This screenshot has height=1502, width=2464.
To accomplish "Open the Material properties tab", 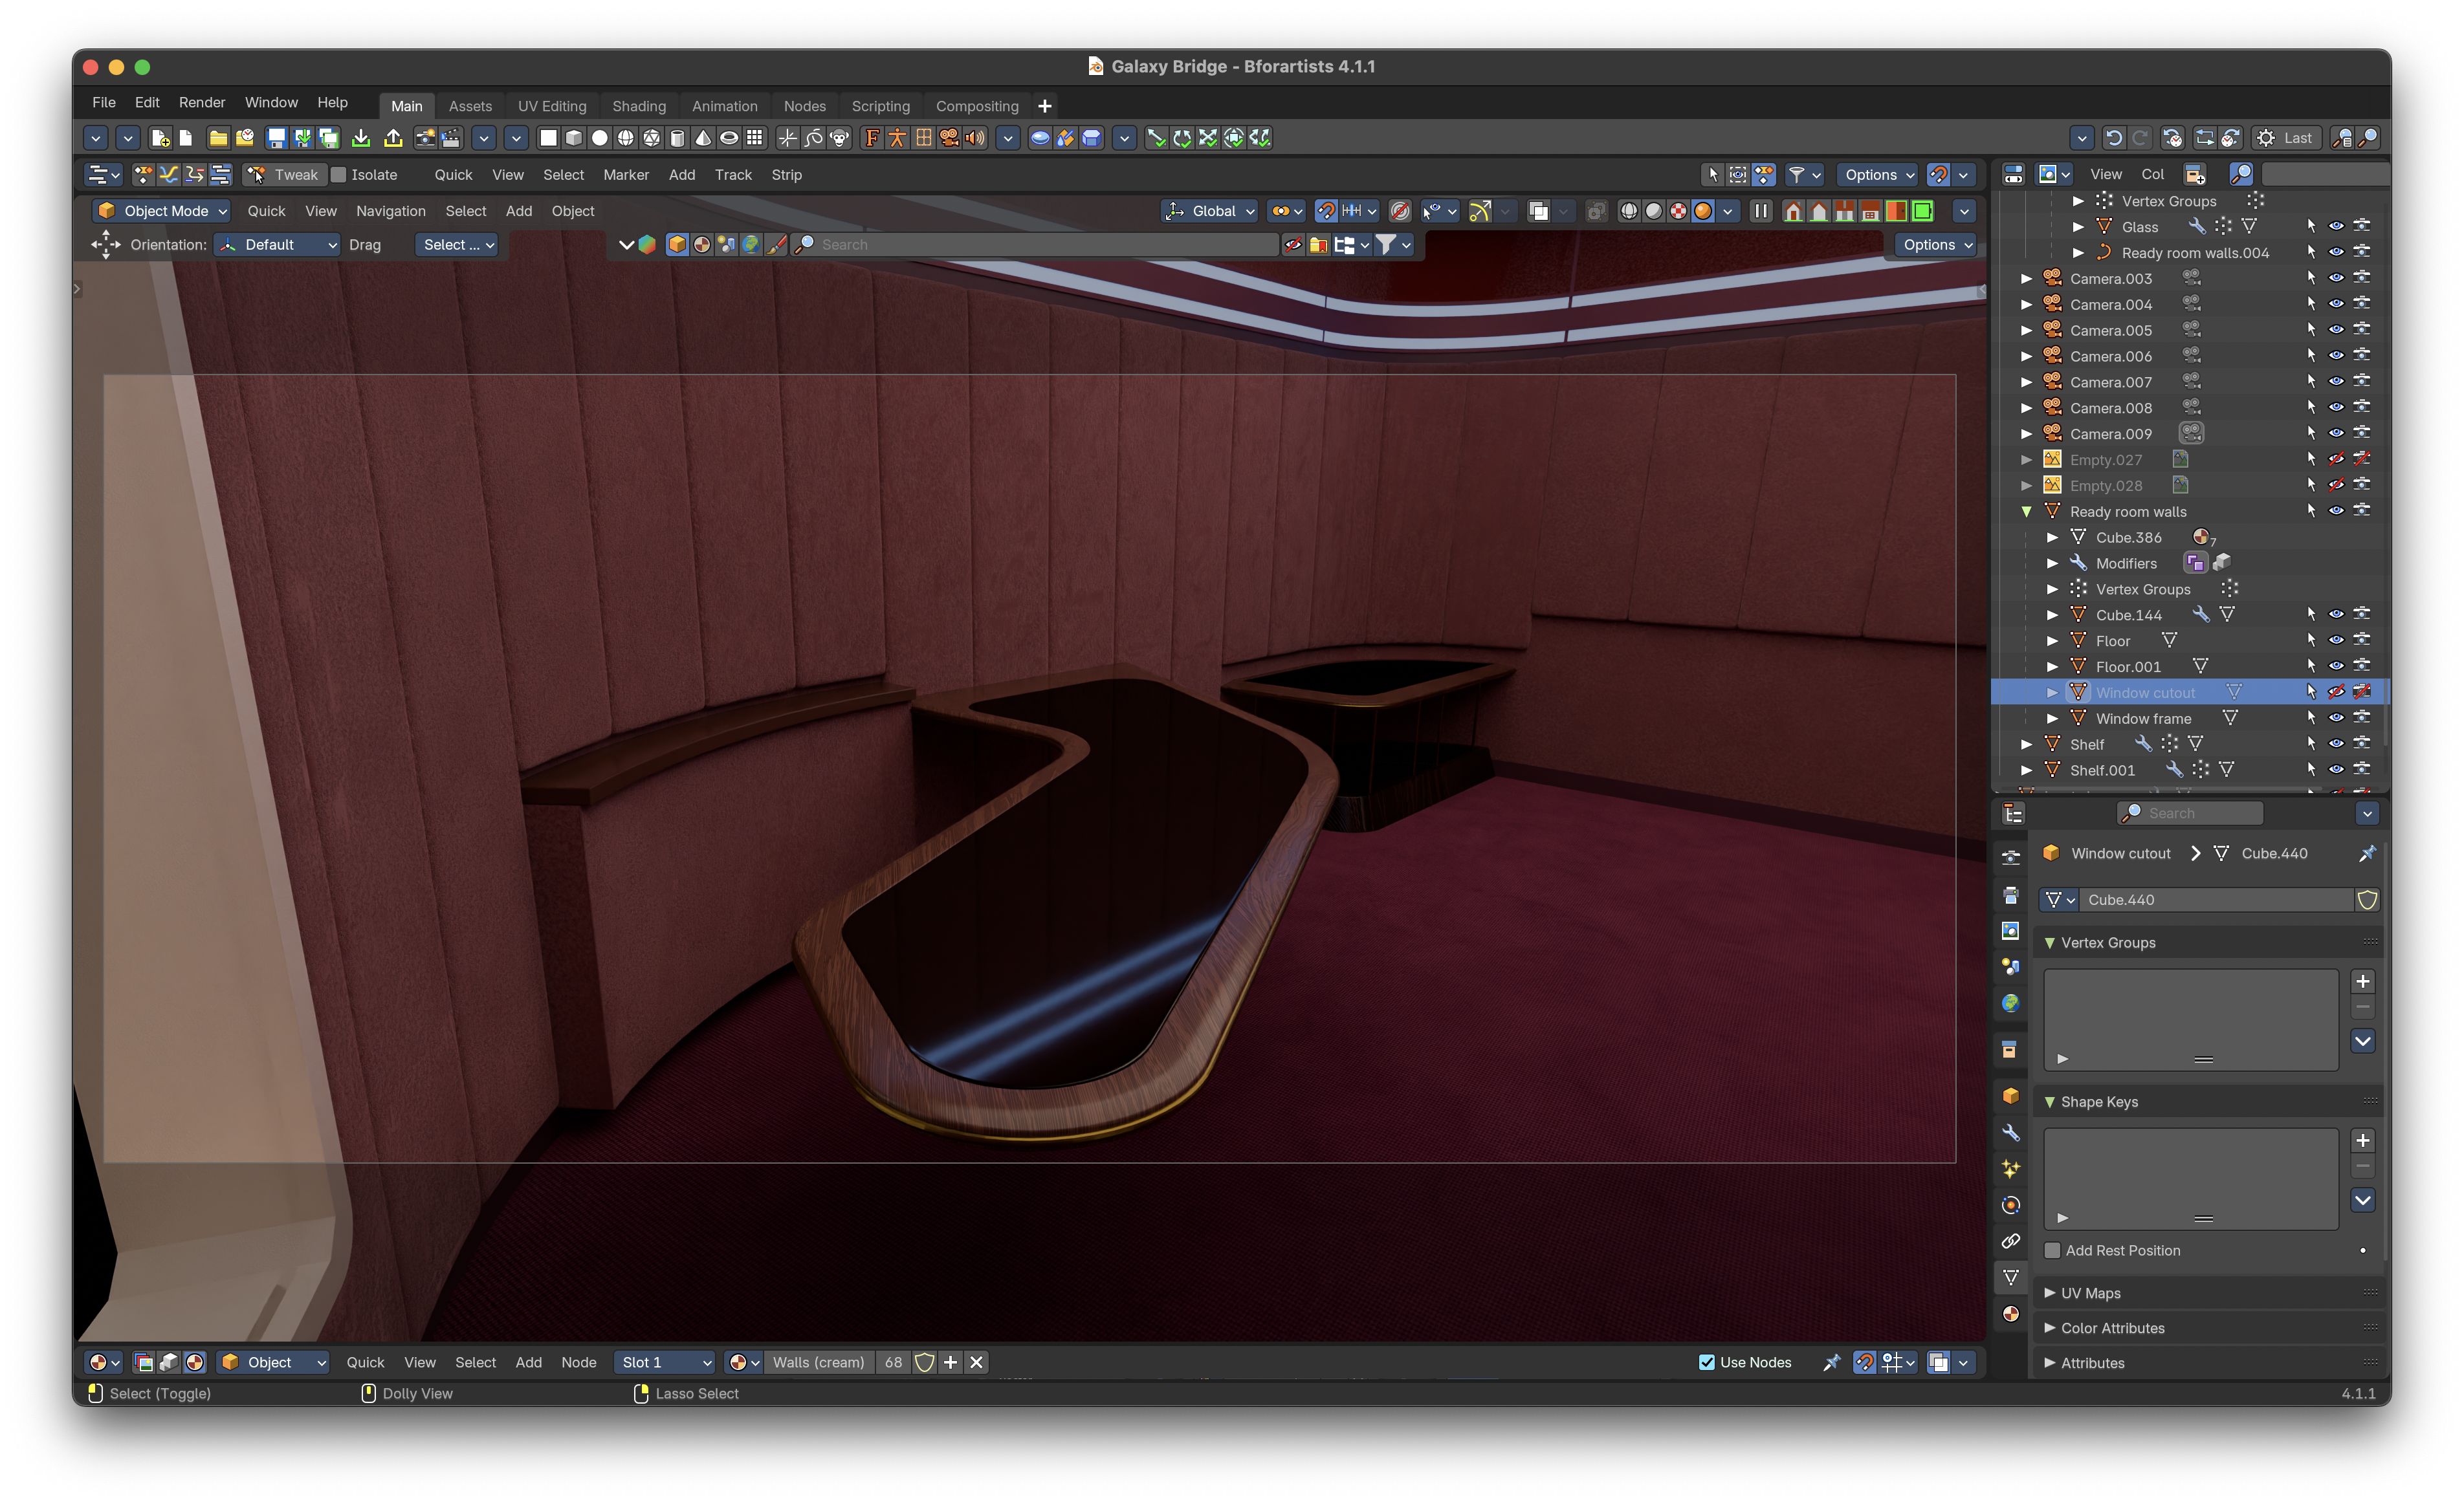I will click(2011, 1313).
